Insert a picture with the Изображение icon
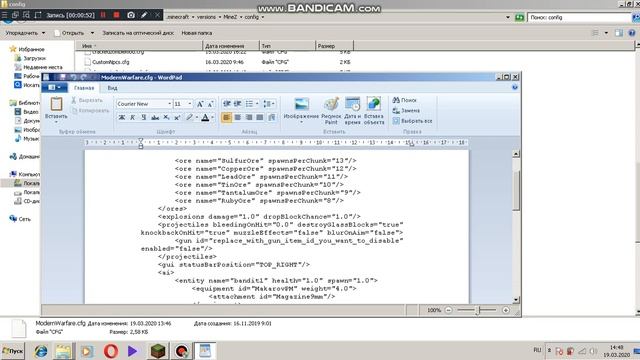This screenshot has width=640, height=360. (x=301, y=104)
